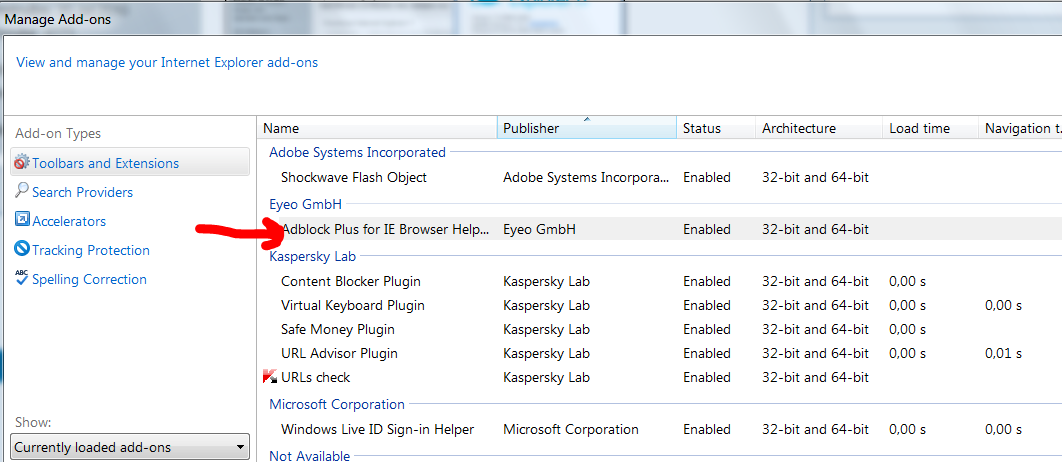Click the Kaspersky icon beside URLs check
Viewport: 1062px width, 462px height.
click(268, 377)
